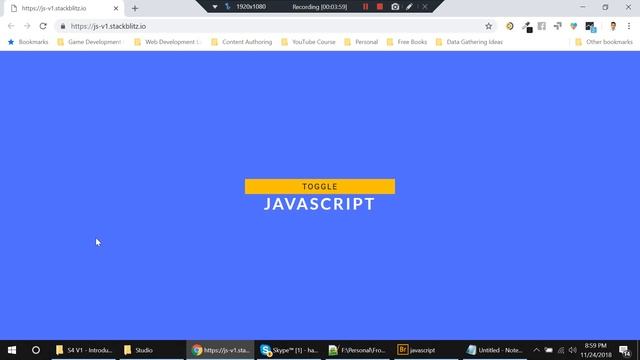The image size is (640, 360).
Task: Open the Chrome profile avatar
Action: pos(613,26)
